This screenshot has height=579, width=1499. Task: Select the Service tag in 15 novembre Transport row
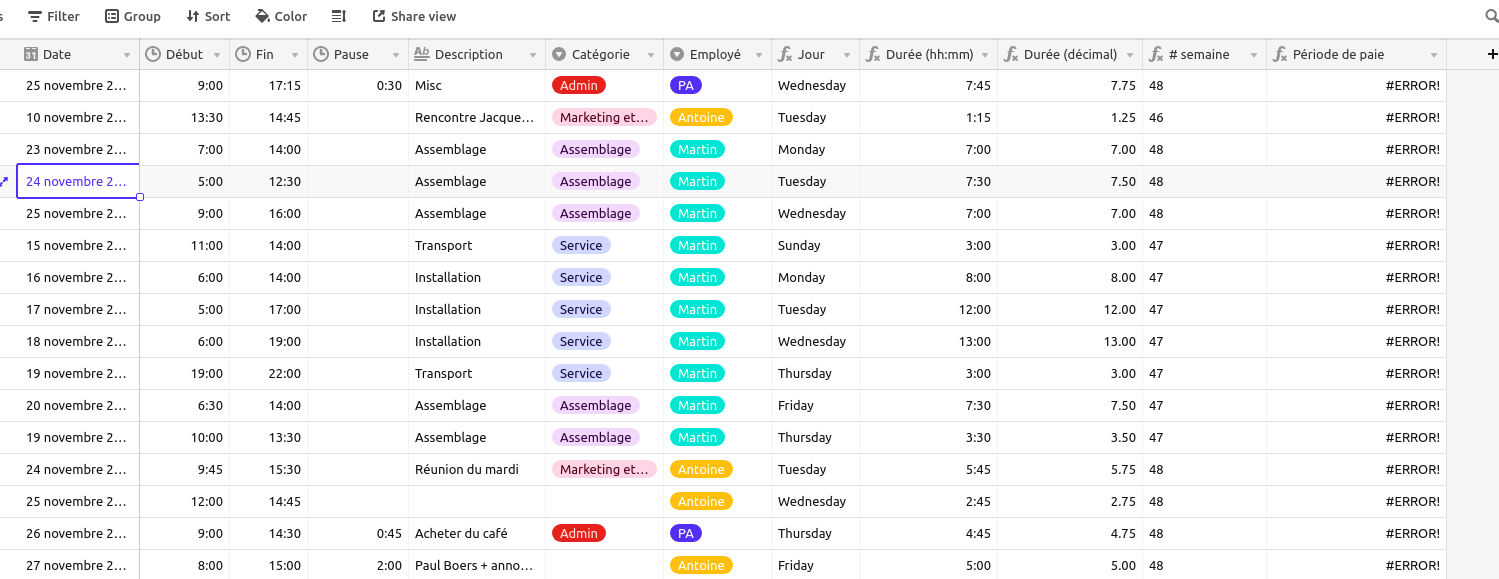click(x=581, y=246)
